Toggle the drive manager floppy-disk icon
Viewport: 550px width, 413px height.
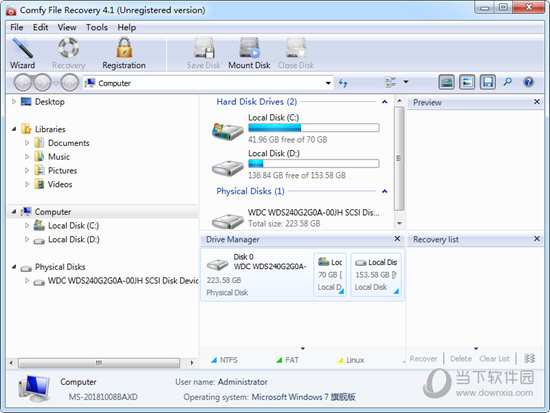pos(488,82)
